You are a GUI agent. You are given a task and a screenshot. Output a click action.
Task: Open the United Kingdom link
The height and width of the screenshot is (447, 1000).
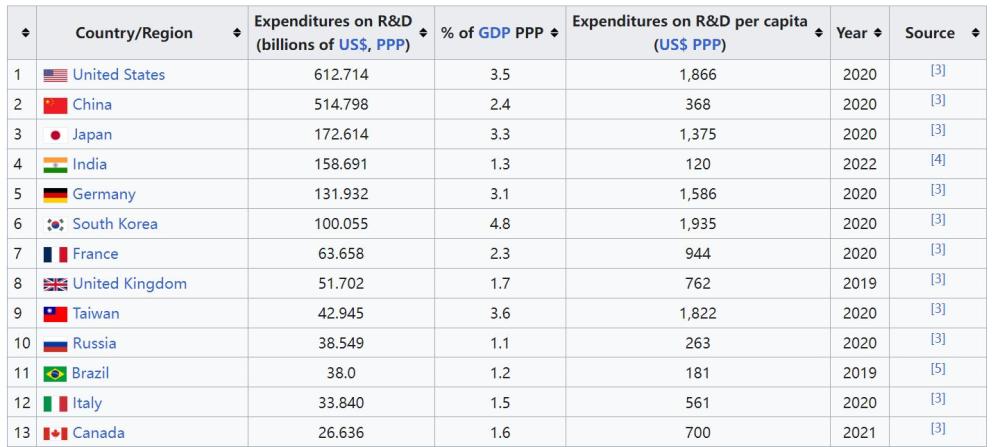click(129, 284)
